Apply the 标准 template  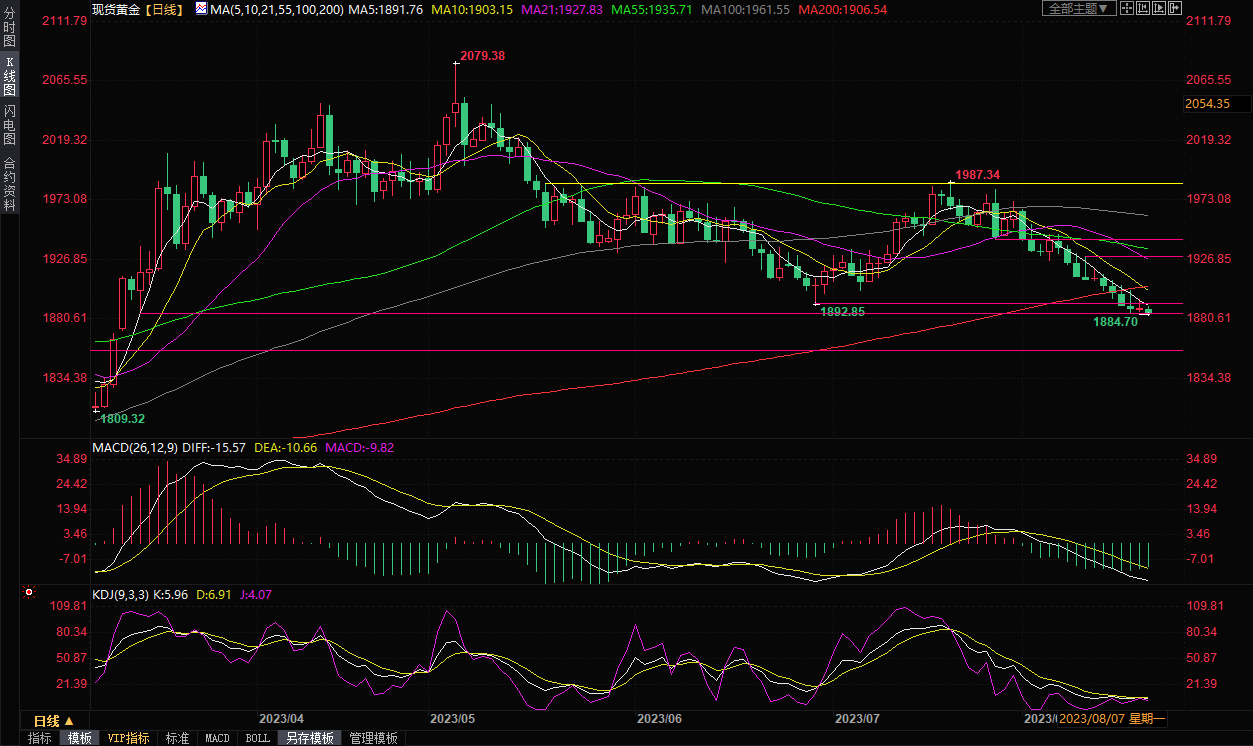tap(177, 738)
